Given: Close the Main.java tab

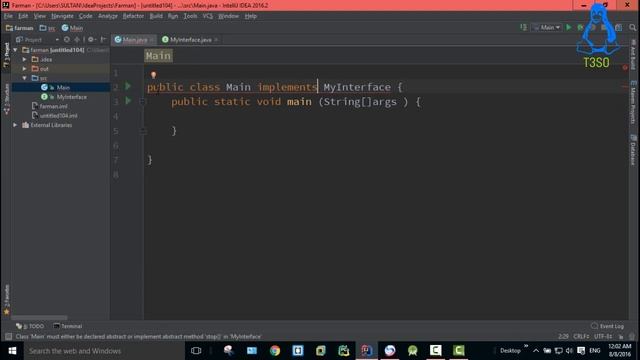Looking at the screenshot, I should [152, 40].
